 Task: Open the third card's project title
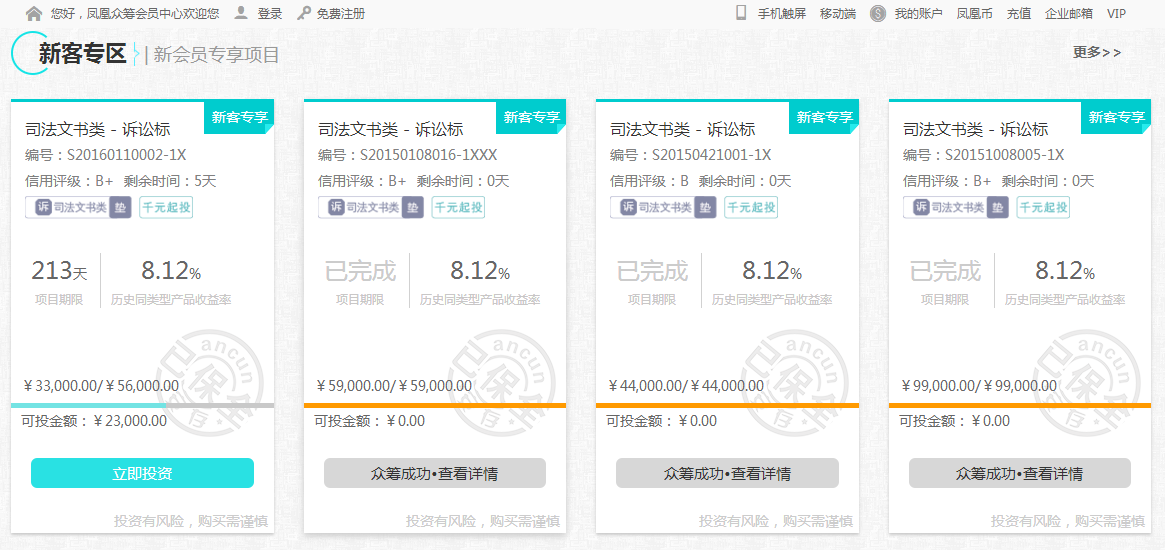click(683, 129)
